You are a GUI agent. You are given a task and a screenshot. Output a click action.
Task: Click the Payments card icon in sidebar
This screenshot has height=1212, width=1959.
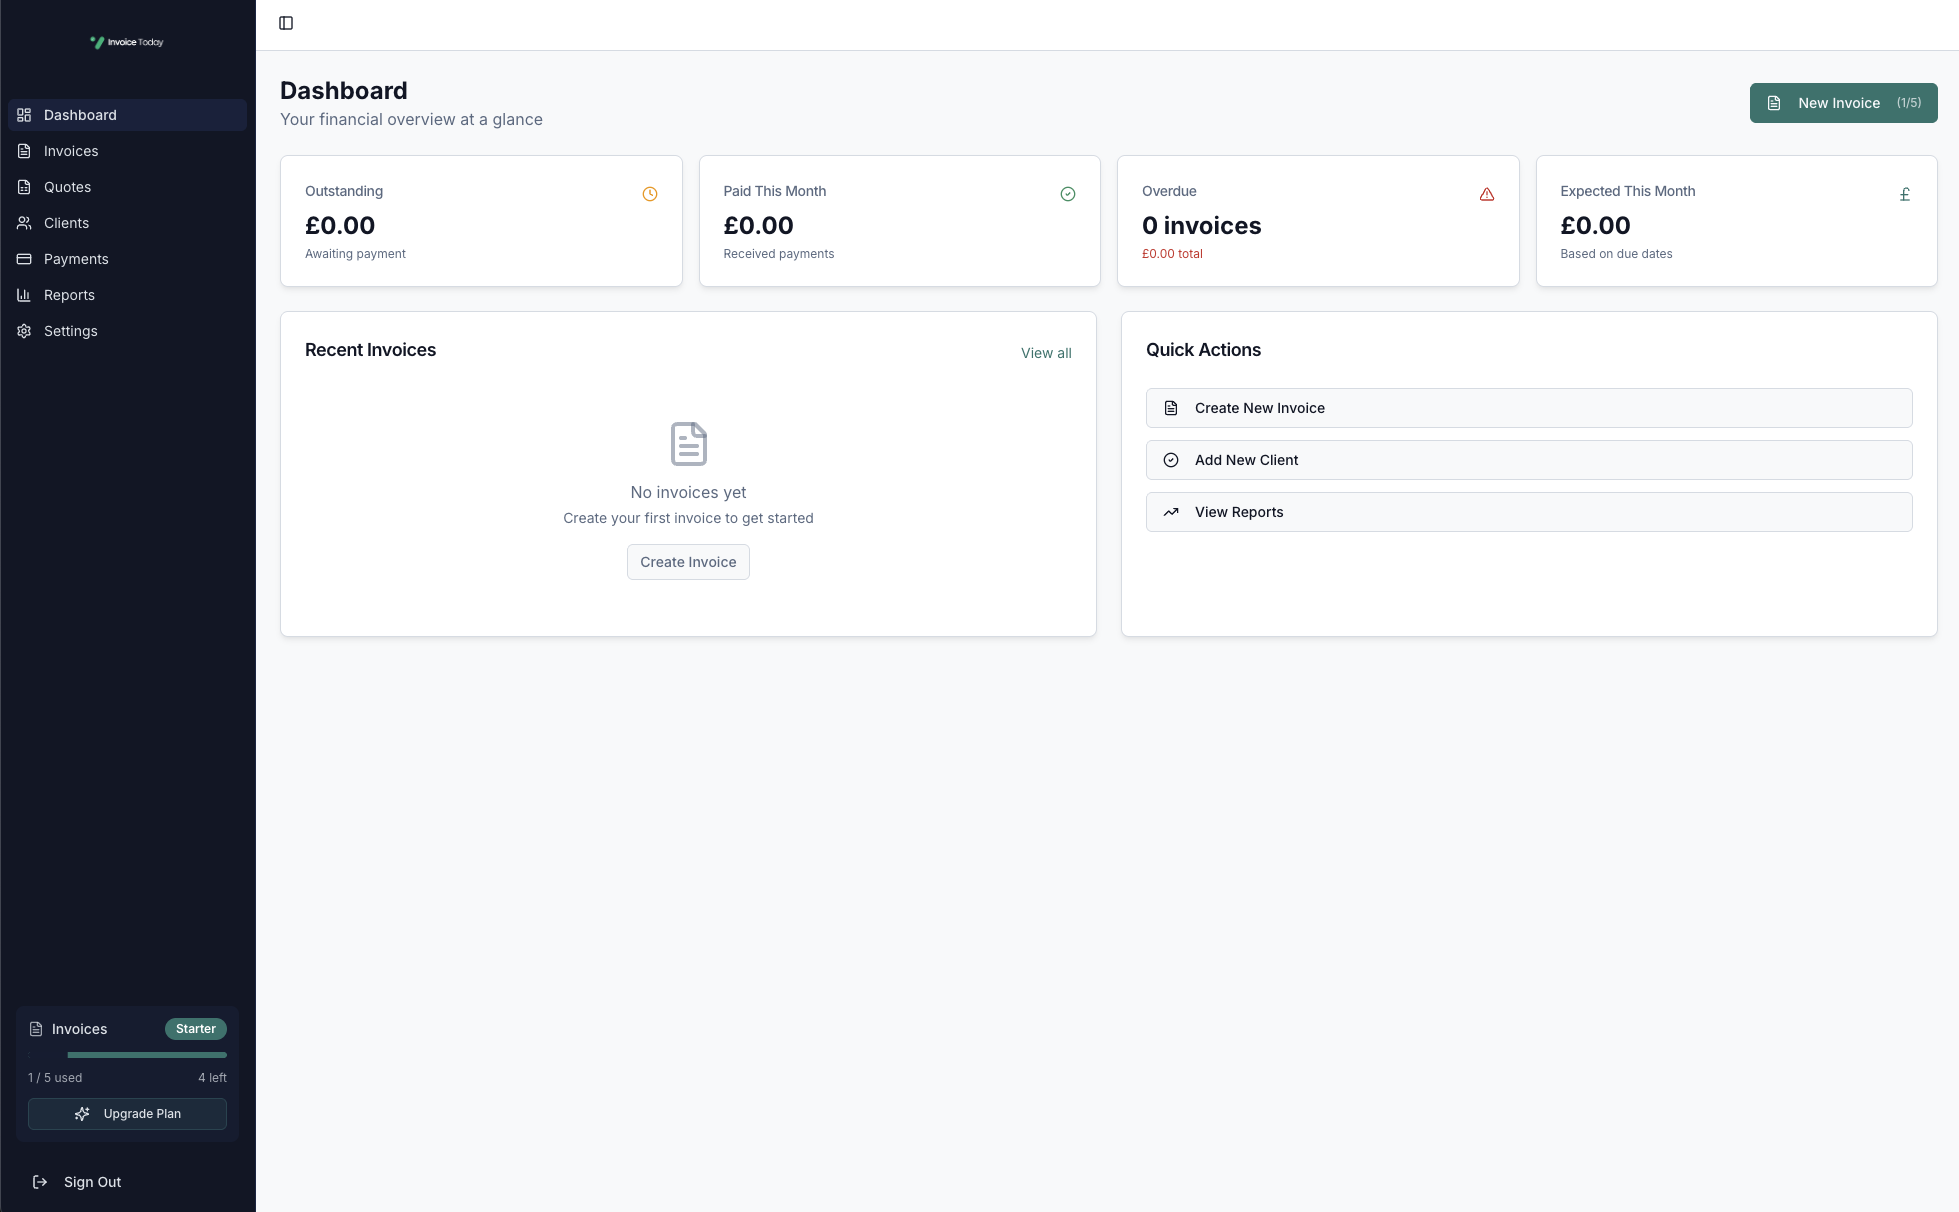point(24,258)
